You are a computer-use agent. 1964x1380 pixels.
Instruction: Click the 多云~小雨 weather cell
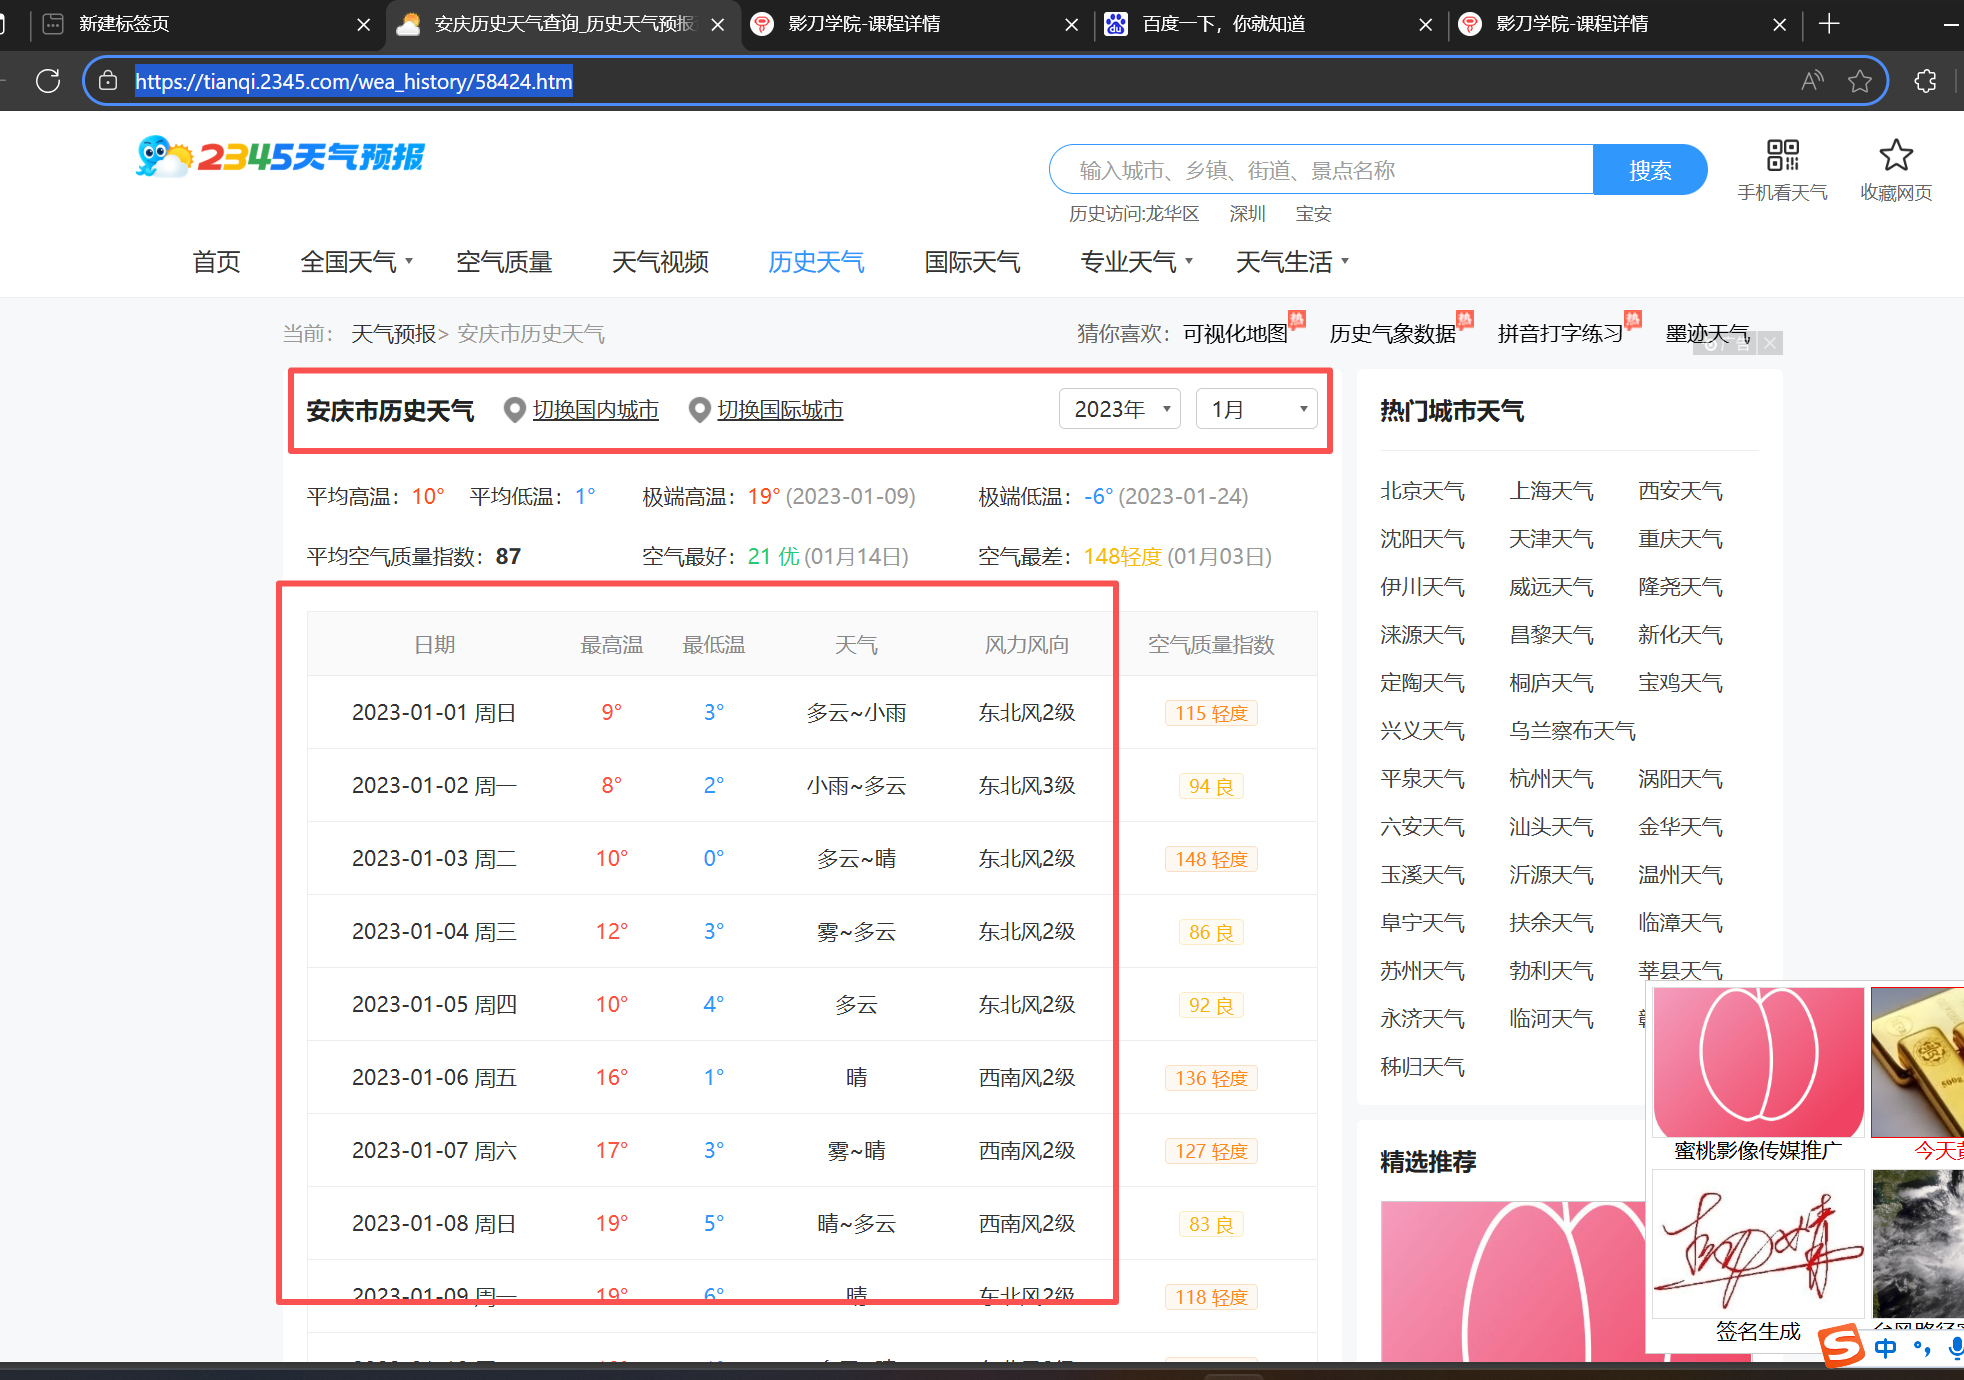coord(856,713)
